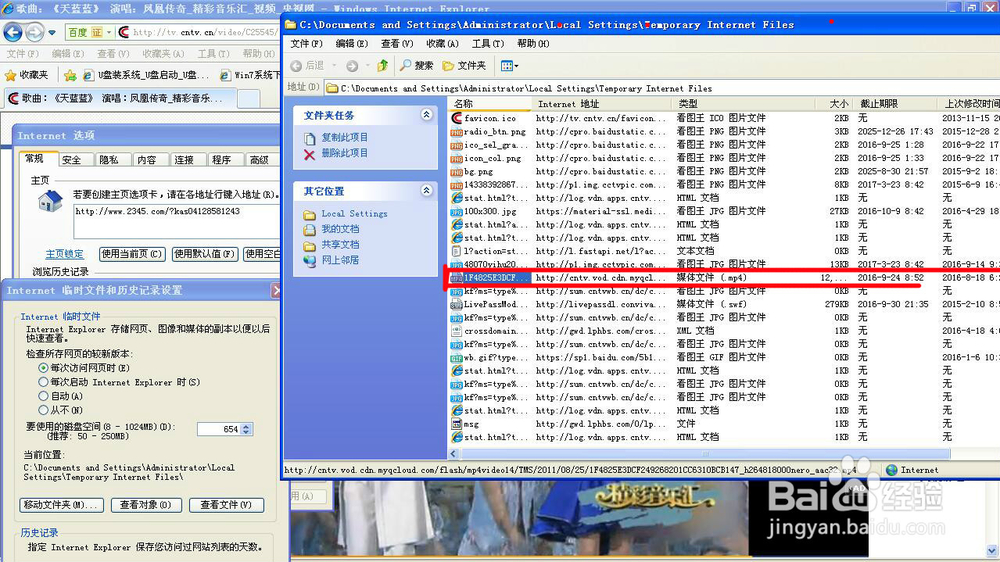Open 收藏夹 favorites star in IE
The image size is (1000, 562).
pyautogui.click(x=27, y=75)
